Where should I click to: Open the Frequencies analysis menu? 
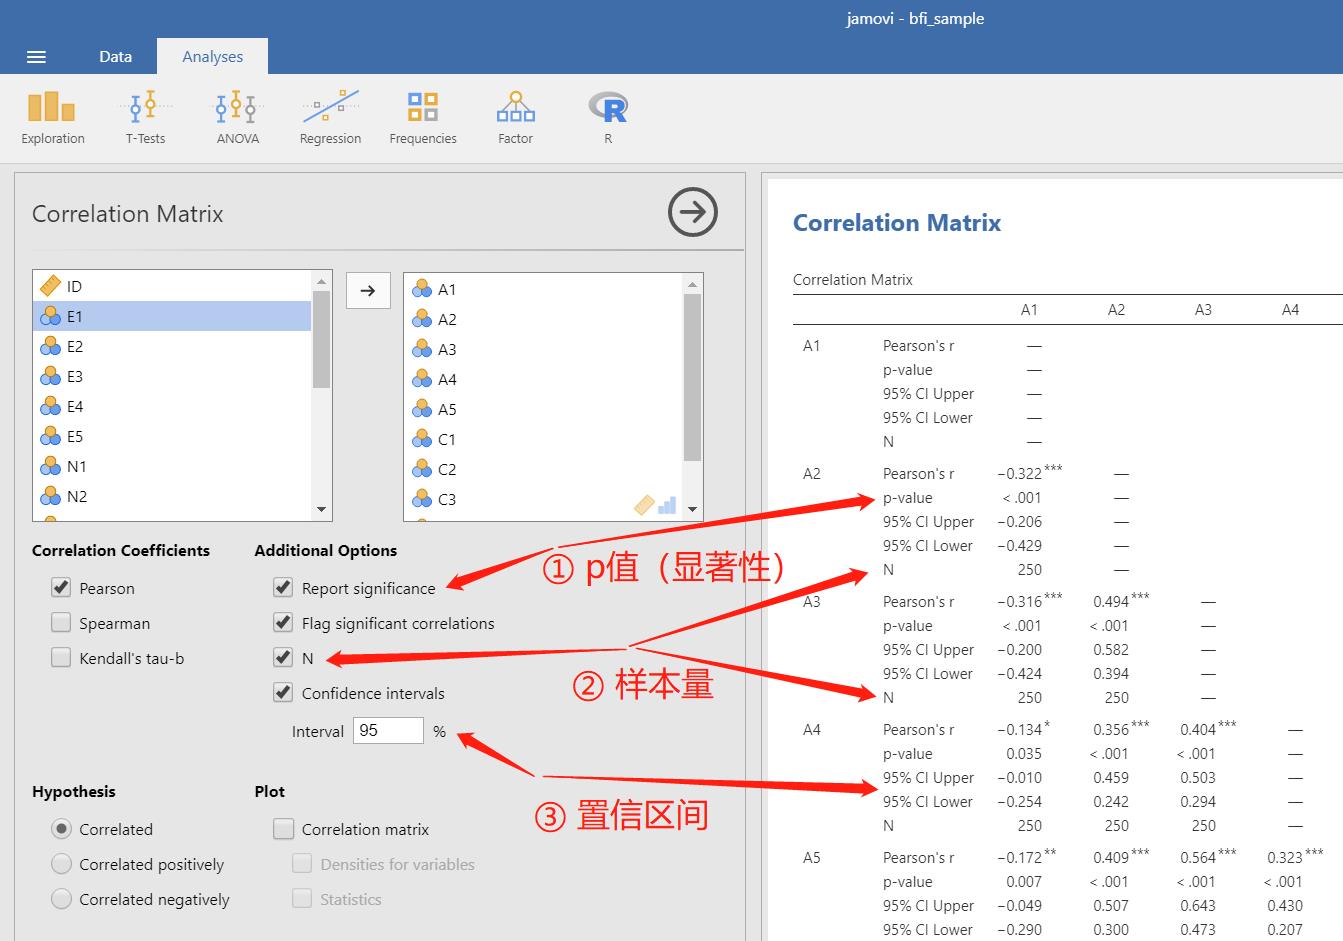(x=423, y=117)
